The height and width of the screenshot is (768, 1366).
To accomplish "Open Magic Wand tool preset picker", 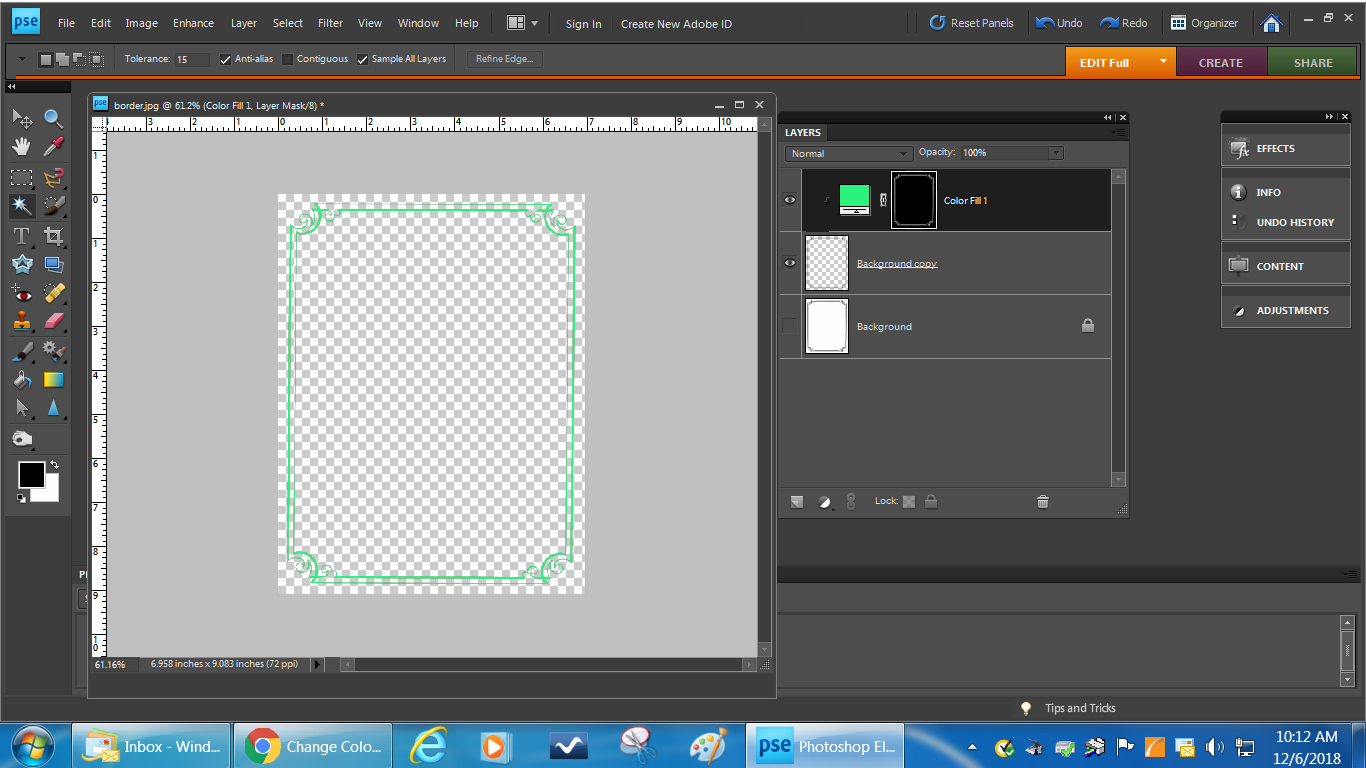I will click(x=22, y=59).
